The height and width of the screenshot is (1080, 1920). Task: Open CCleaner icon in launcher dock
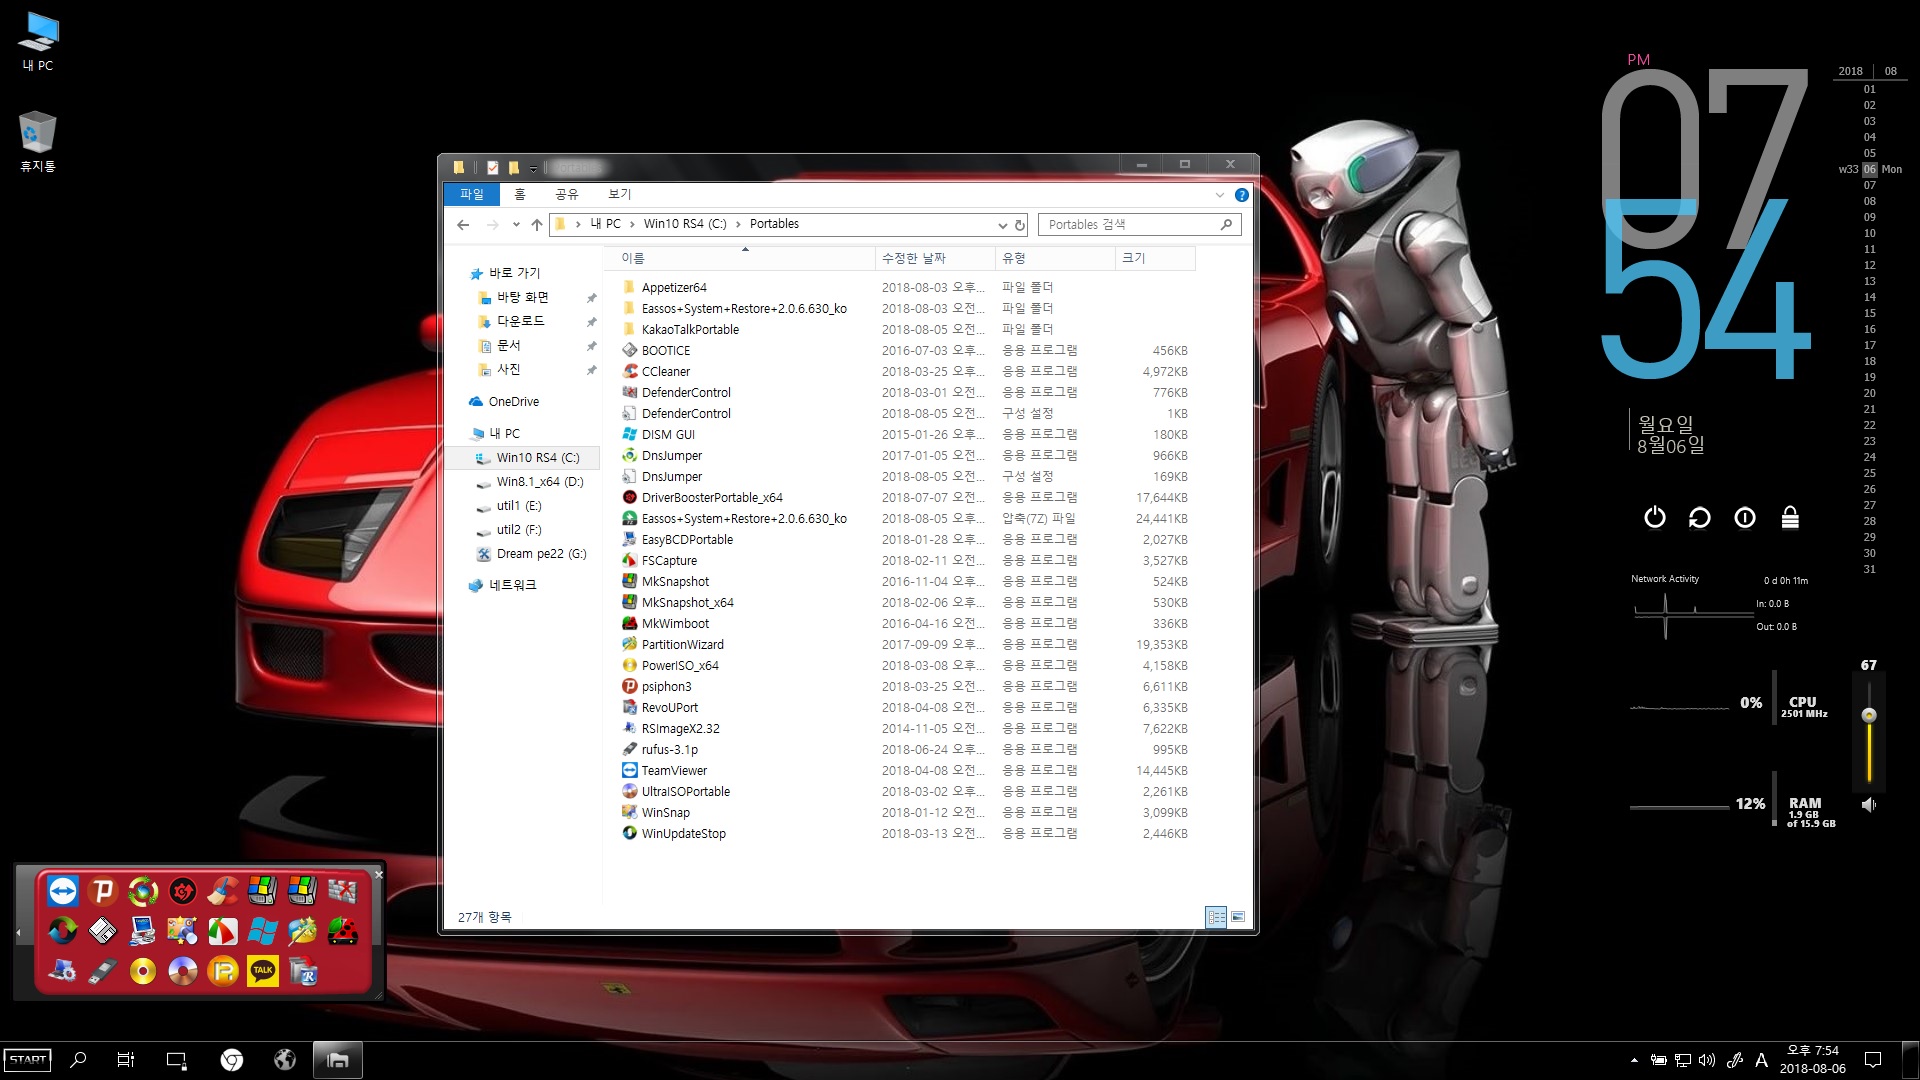point(223,891)
